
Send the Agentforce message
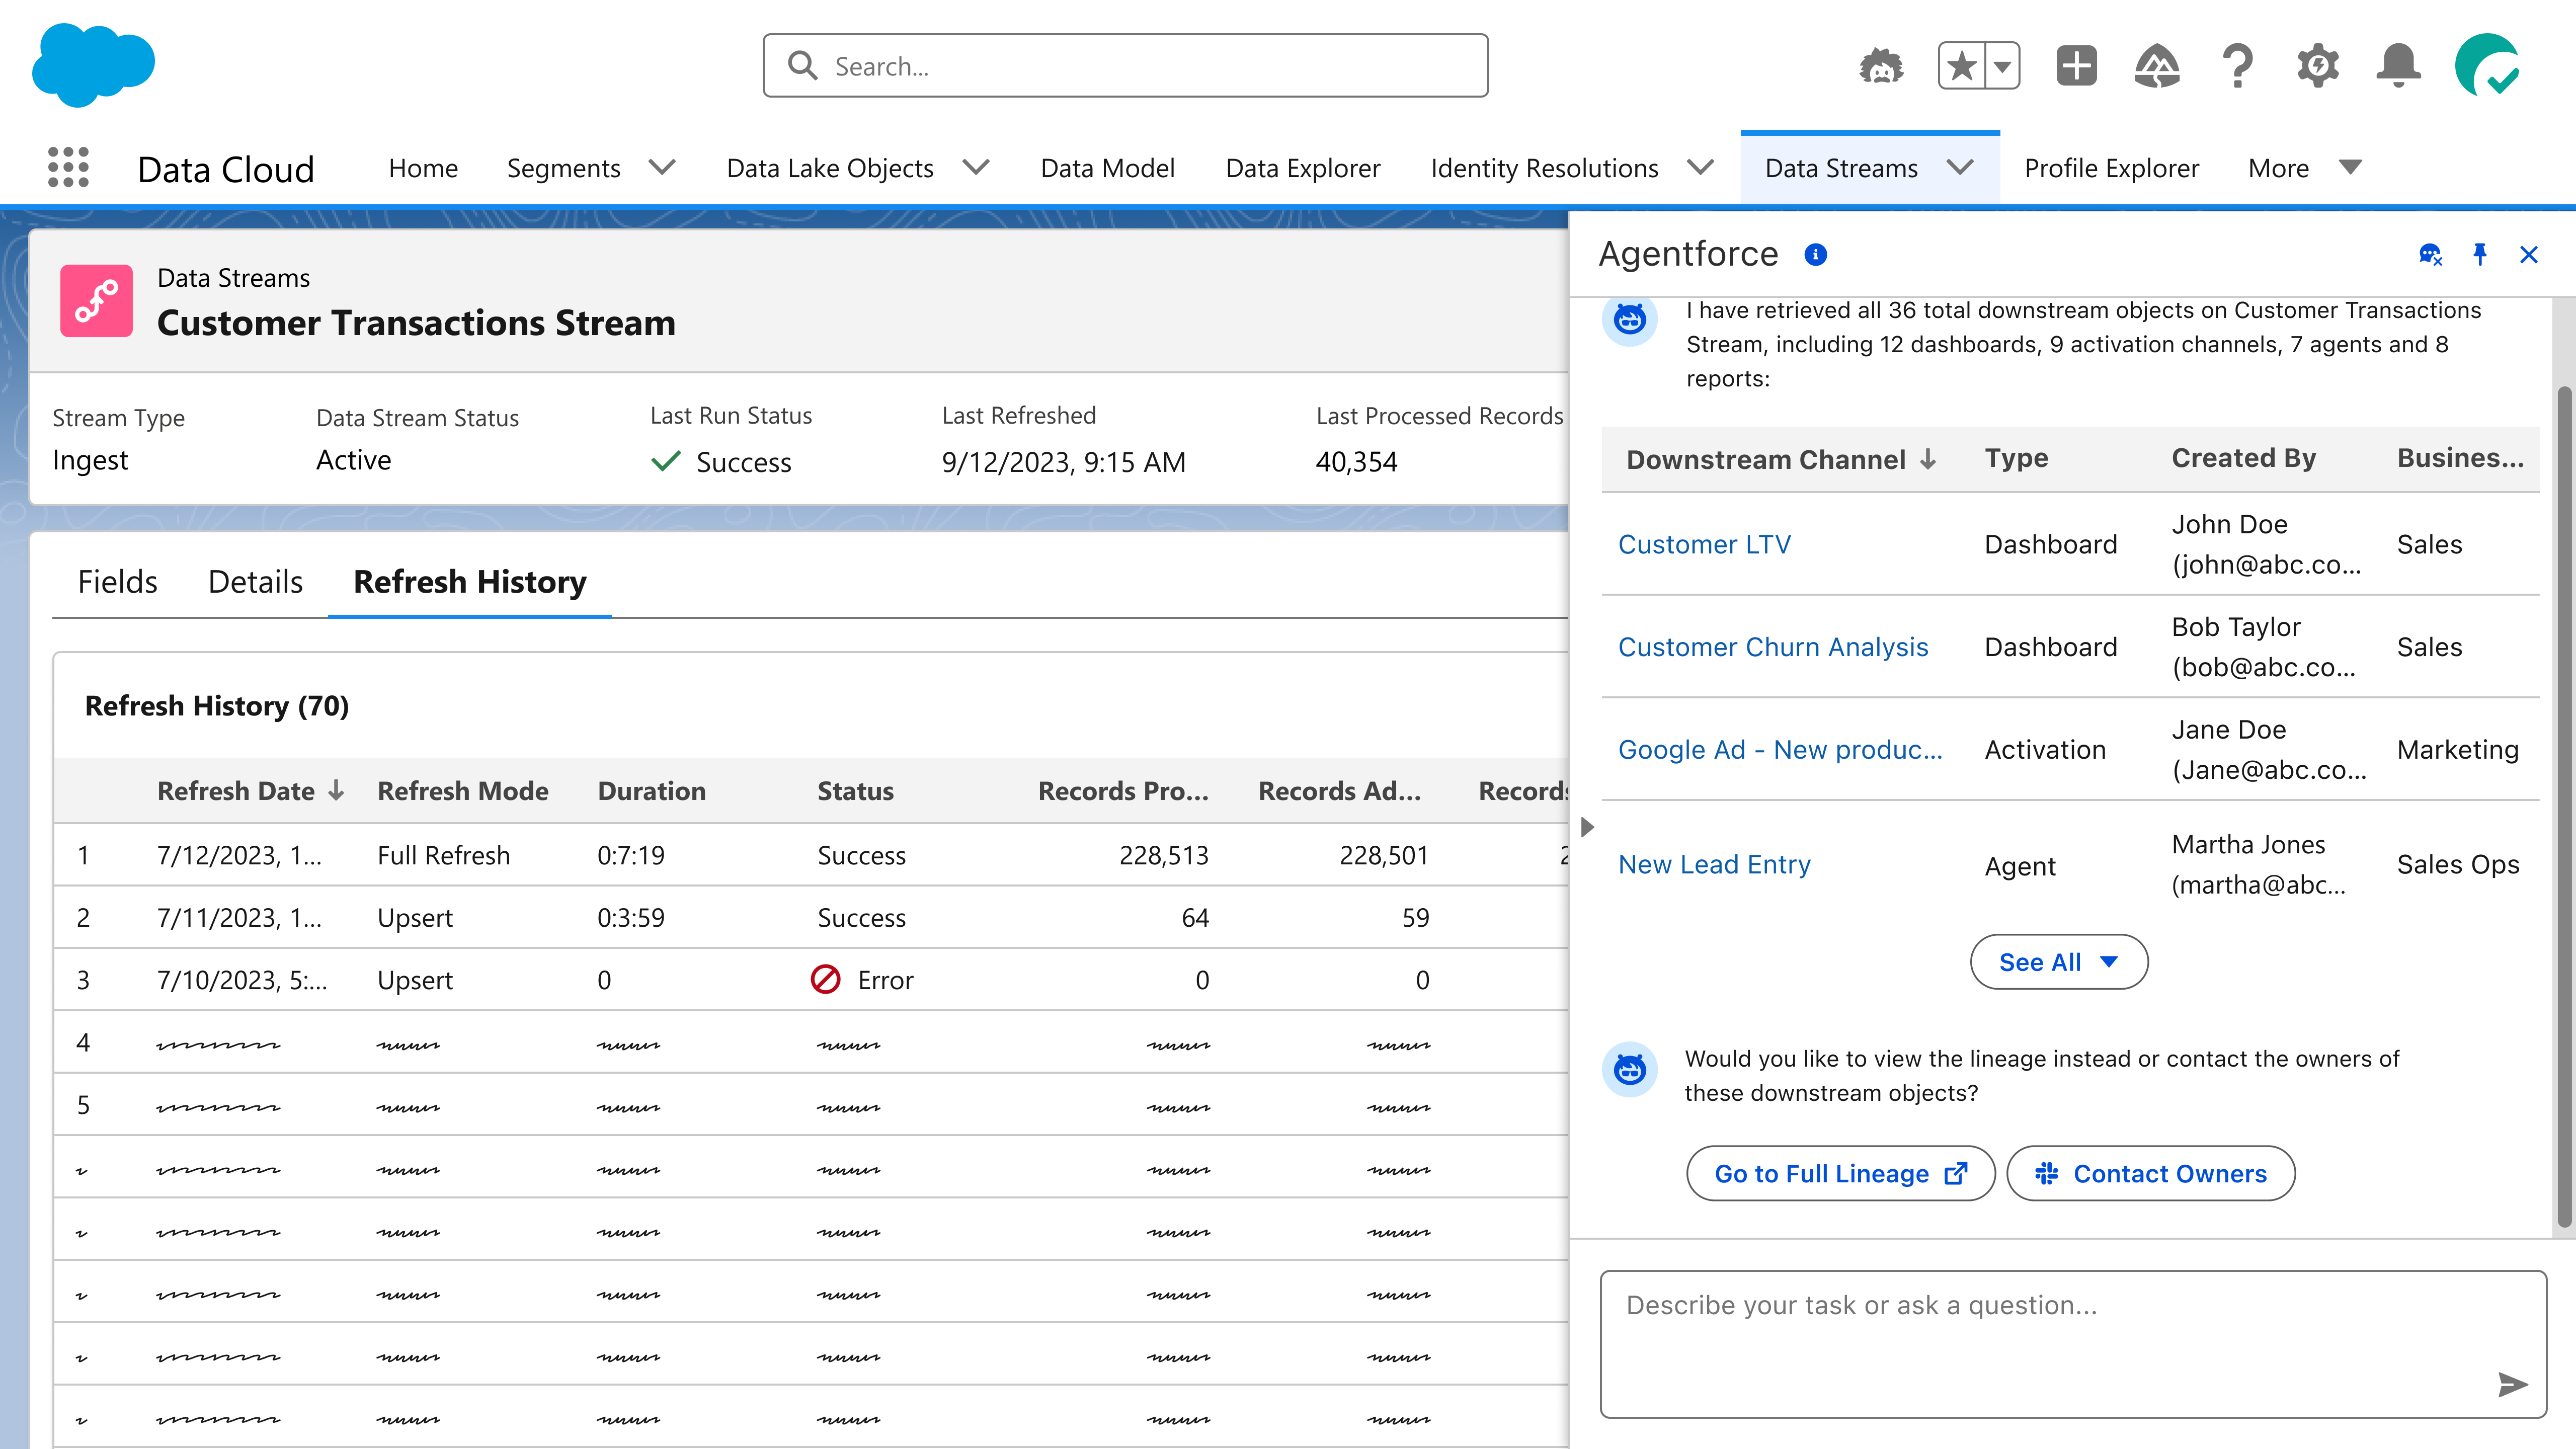click(2512, 1384)
